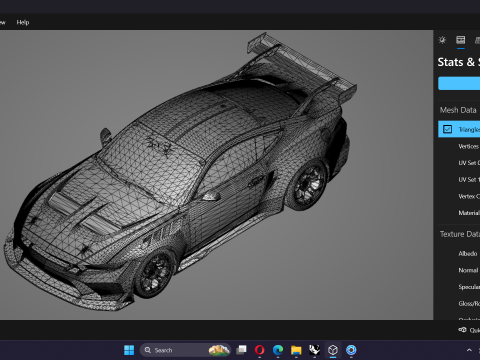The height and width of the screenshot is (360, 480).
Task: Open the Help menu
Action: pos(23,22)
